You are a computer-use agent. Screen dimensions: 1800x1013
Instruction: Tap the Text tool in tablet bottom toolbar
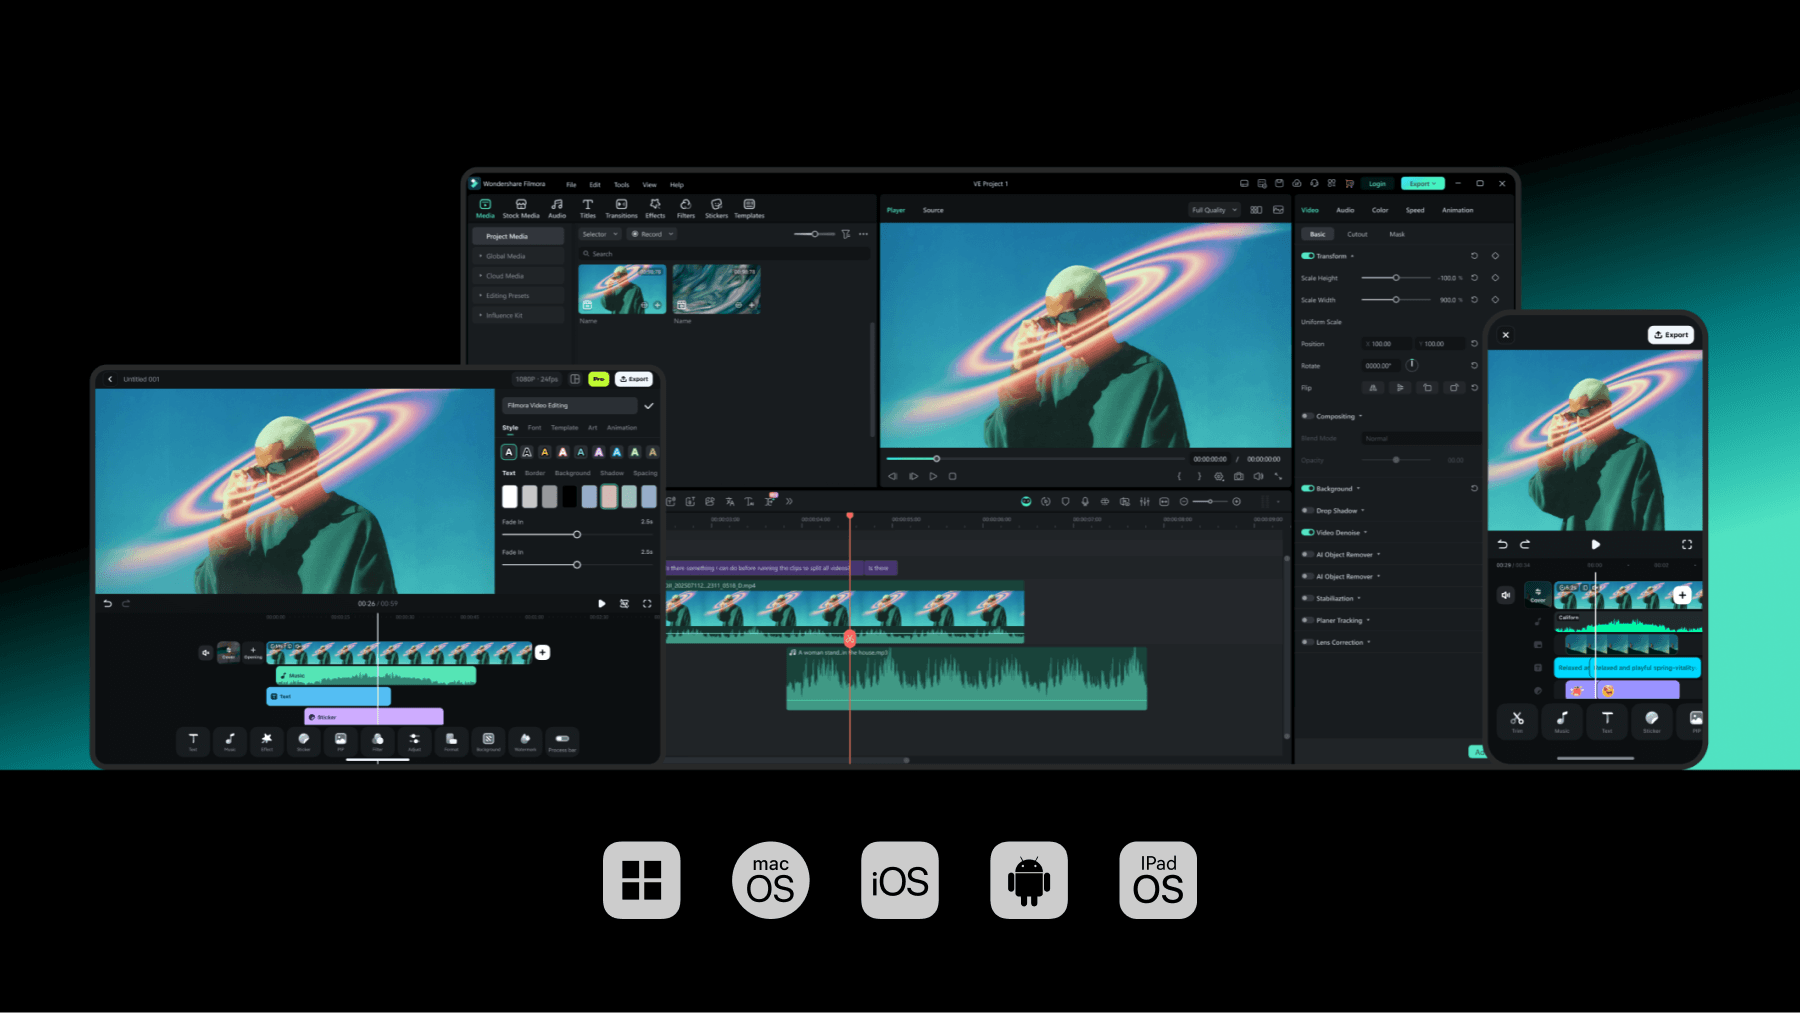[193, 741]
